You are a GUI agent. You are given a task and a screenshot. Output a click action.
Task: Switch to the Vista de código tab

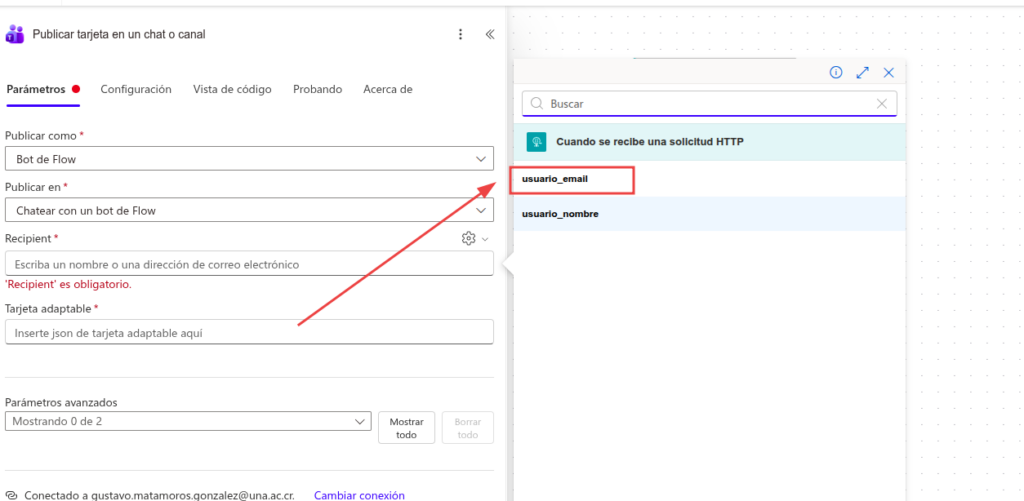click(x=232, y=89)
